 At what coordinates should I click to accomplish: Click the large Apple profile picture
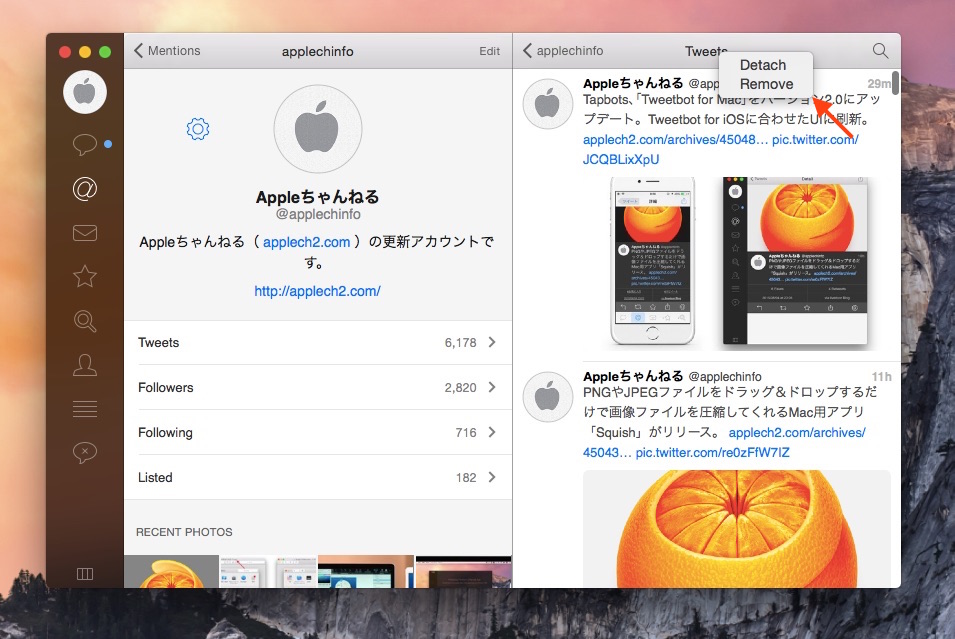point(317,129)
